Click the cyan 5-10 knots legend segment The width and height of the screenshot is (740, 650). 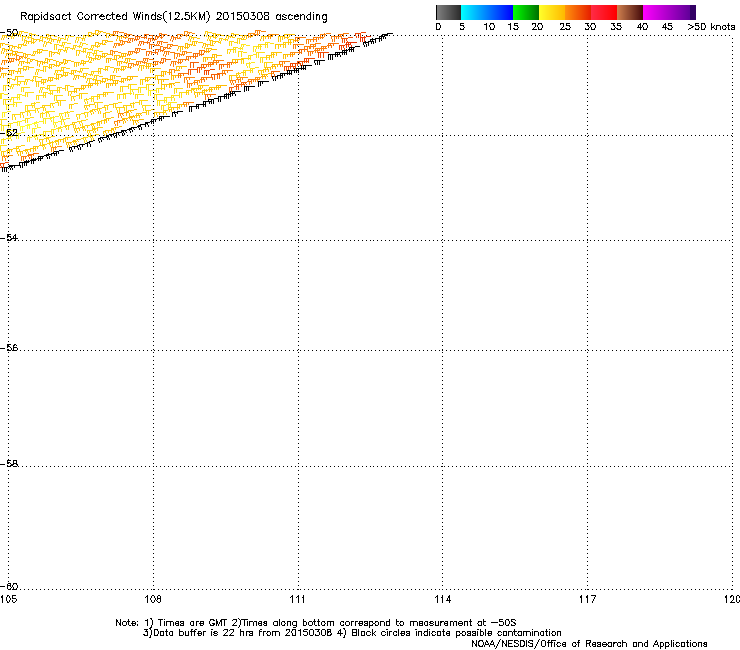coord(474,12)
